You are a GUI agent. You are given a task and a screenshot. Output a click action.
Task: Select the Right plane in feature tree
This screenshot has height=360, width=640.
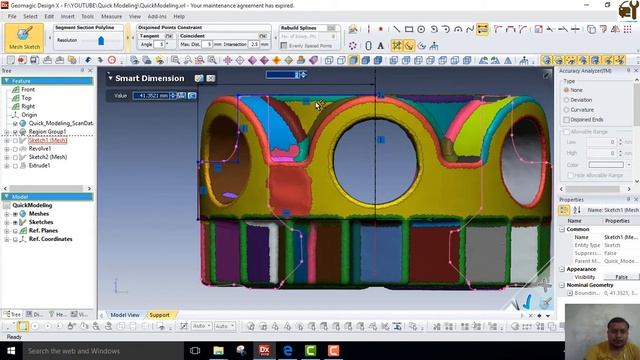tap(28, 106)
